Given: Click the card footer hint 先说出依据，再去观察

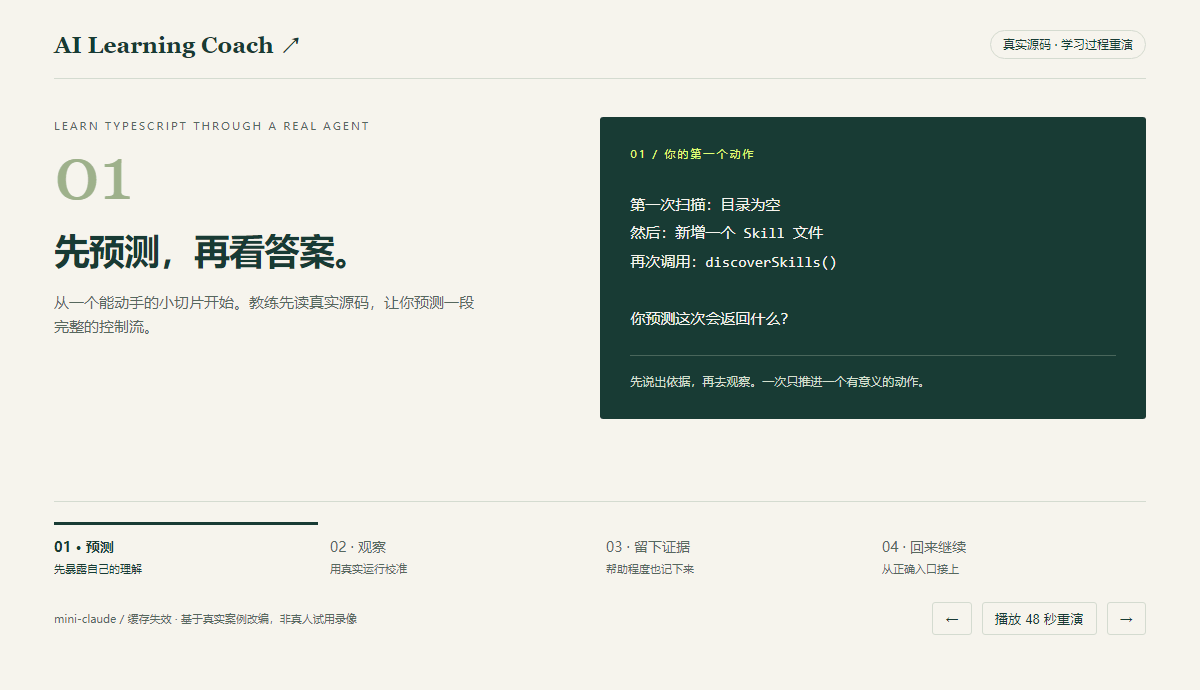Looking at the screenshot, I should click(x=777, y=381).
